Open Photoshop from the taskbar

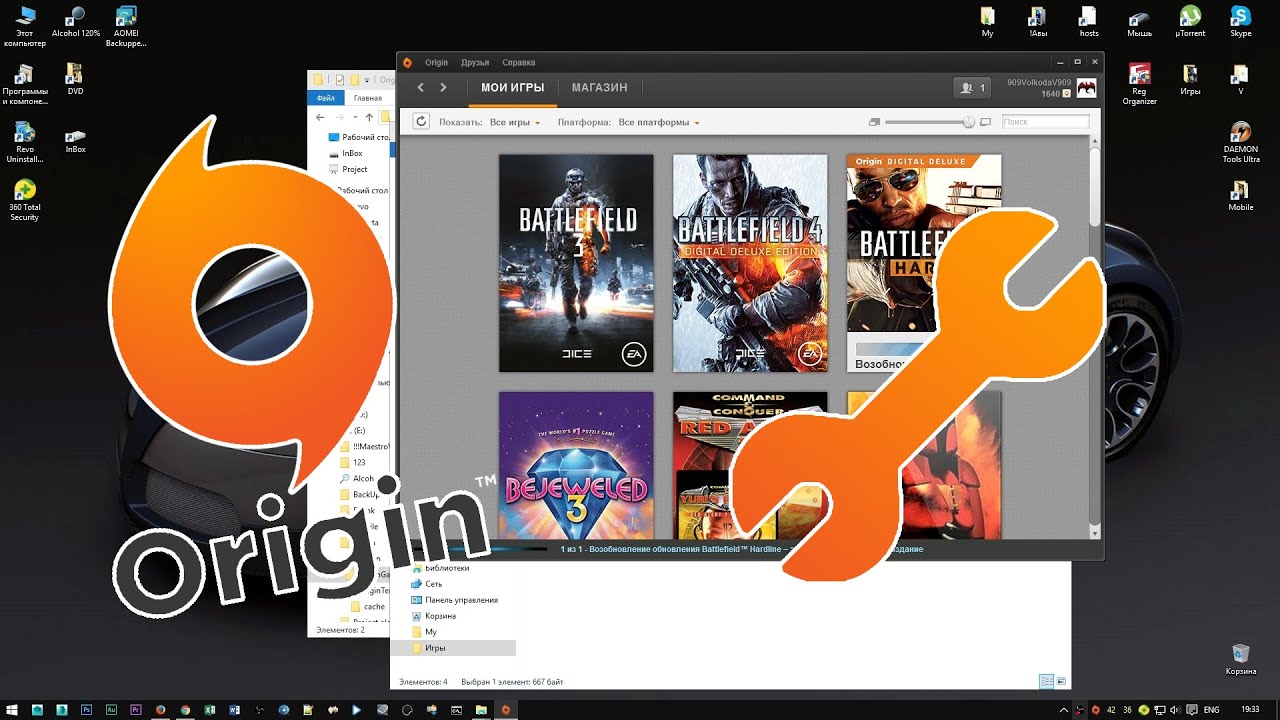point(87,709)
